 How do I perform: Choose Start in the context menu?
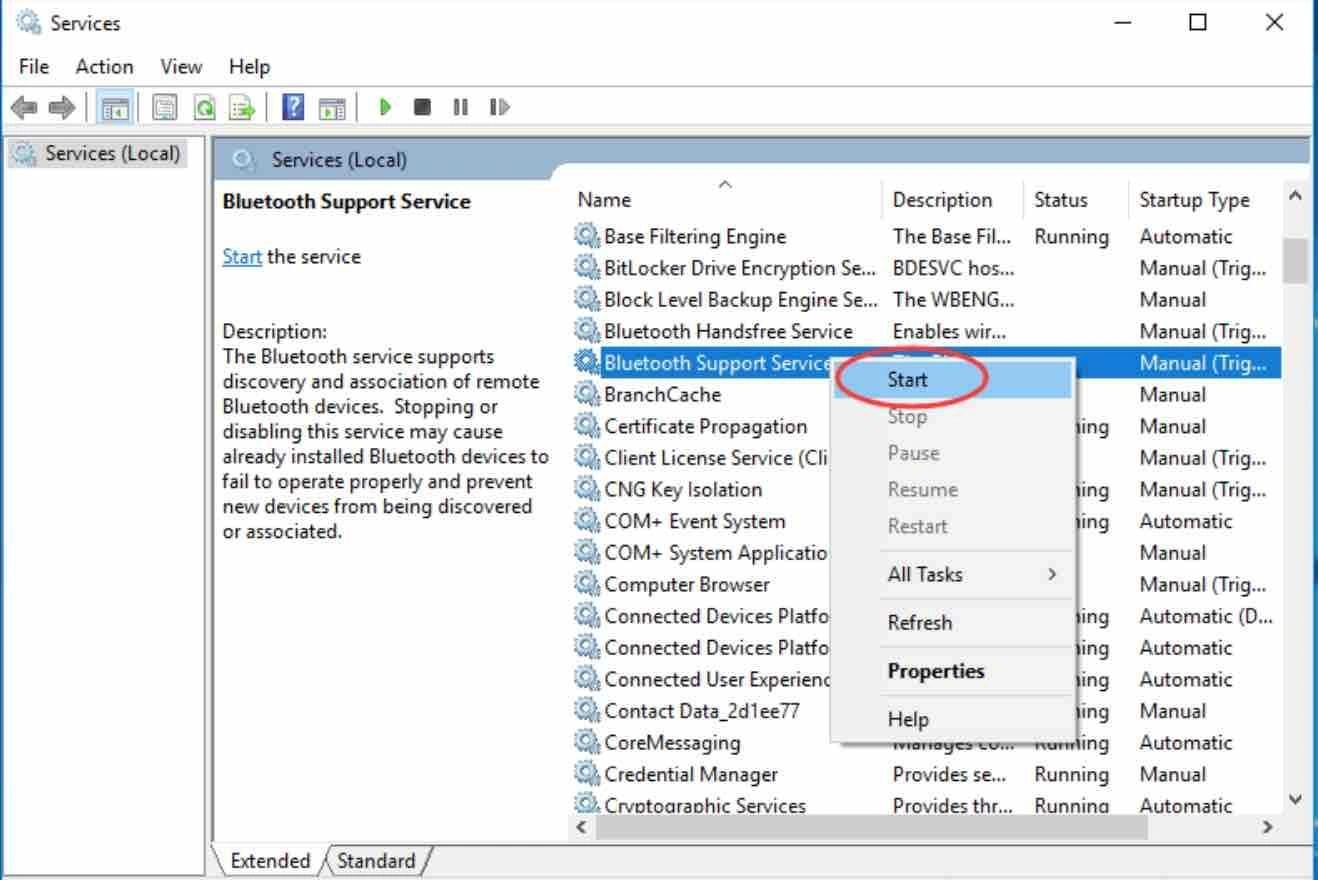pos(953,380)
